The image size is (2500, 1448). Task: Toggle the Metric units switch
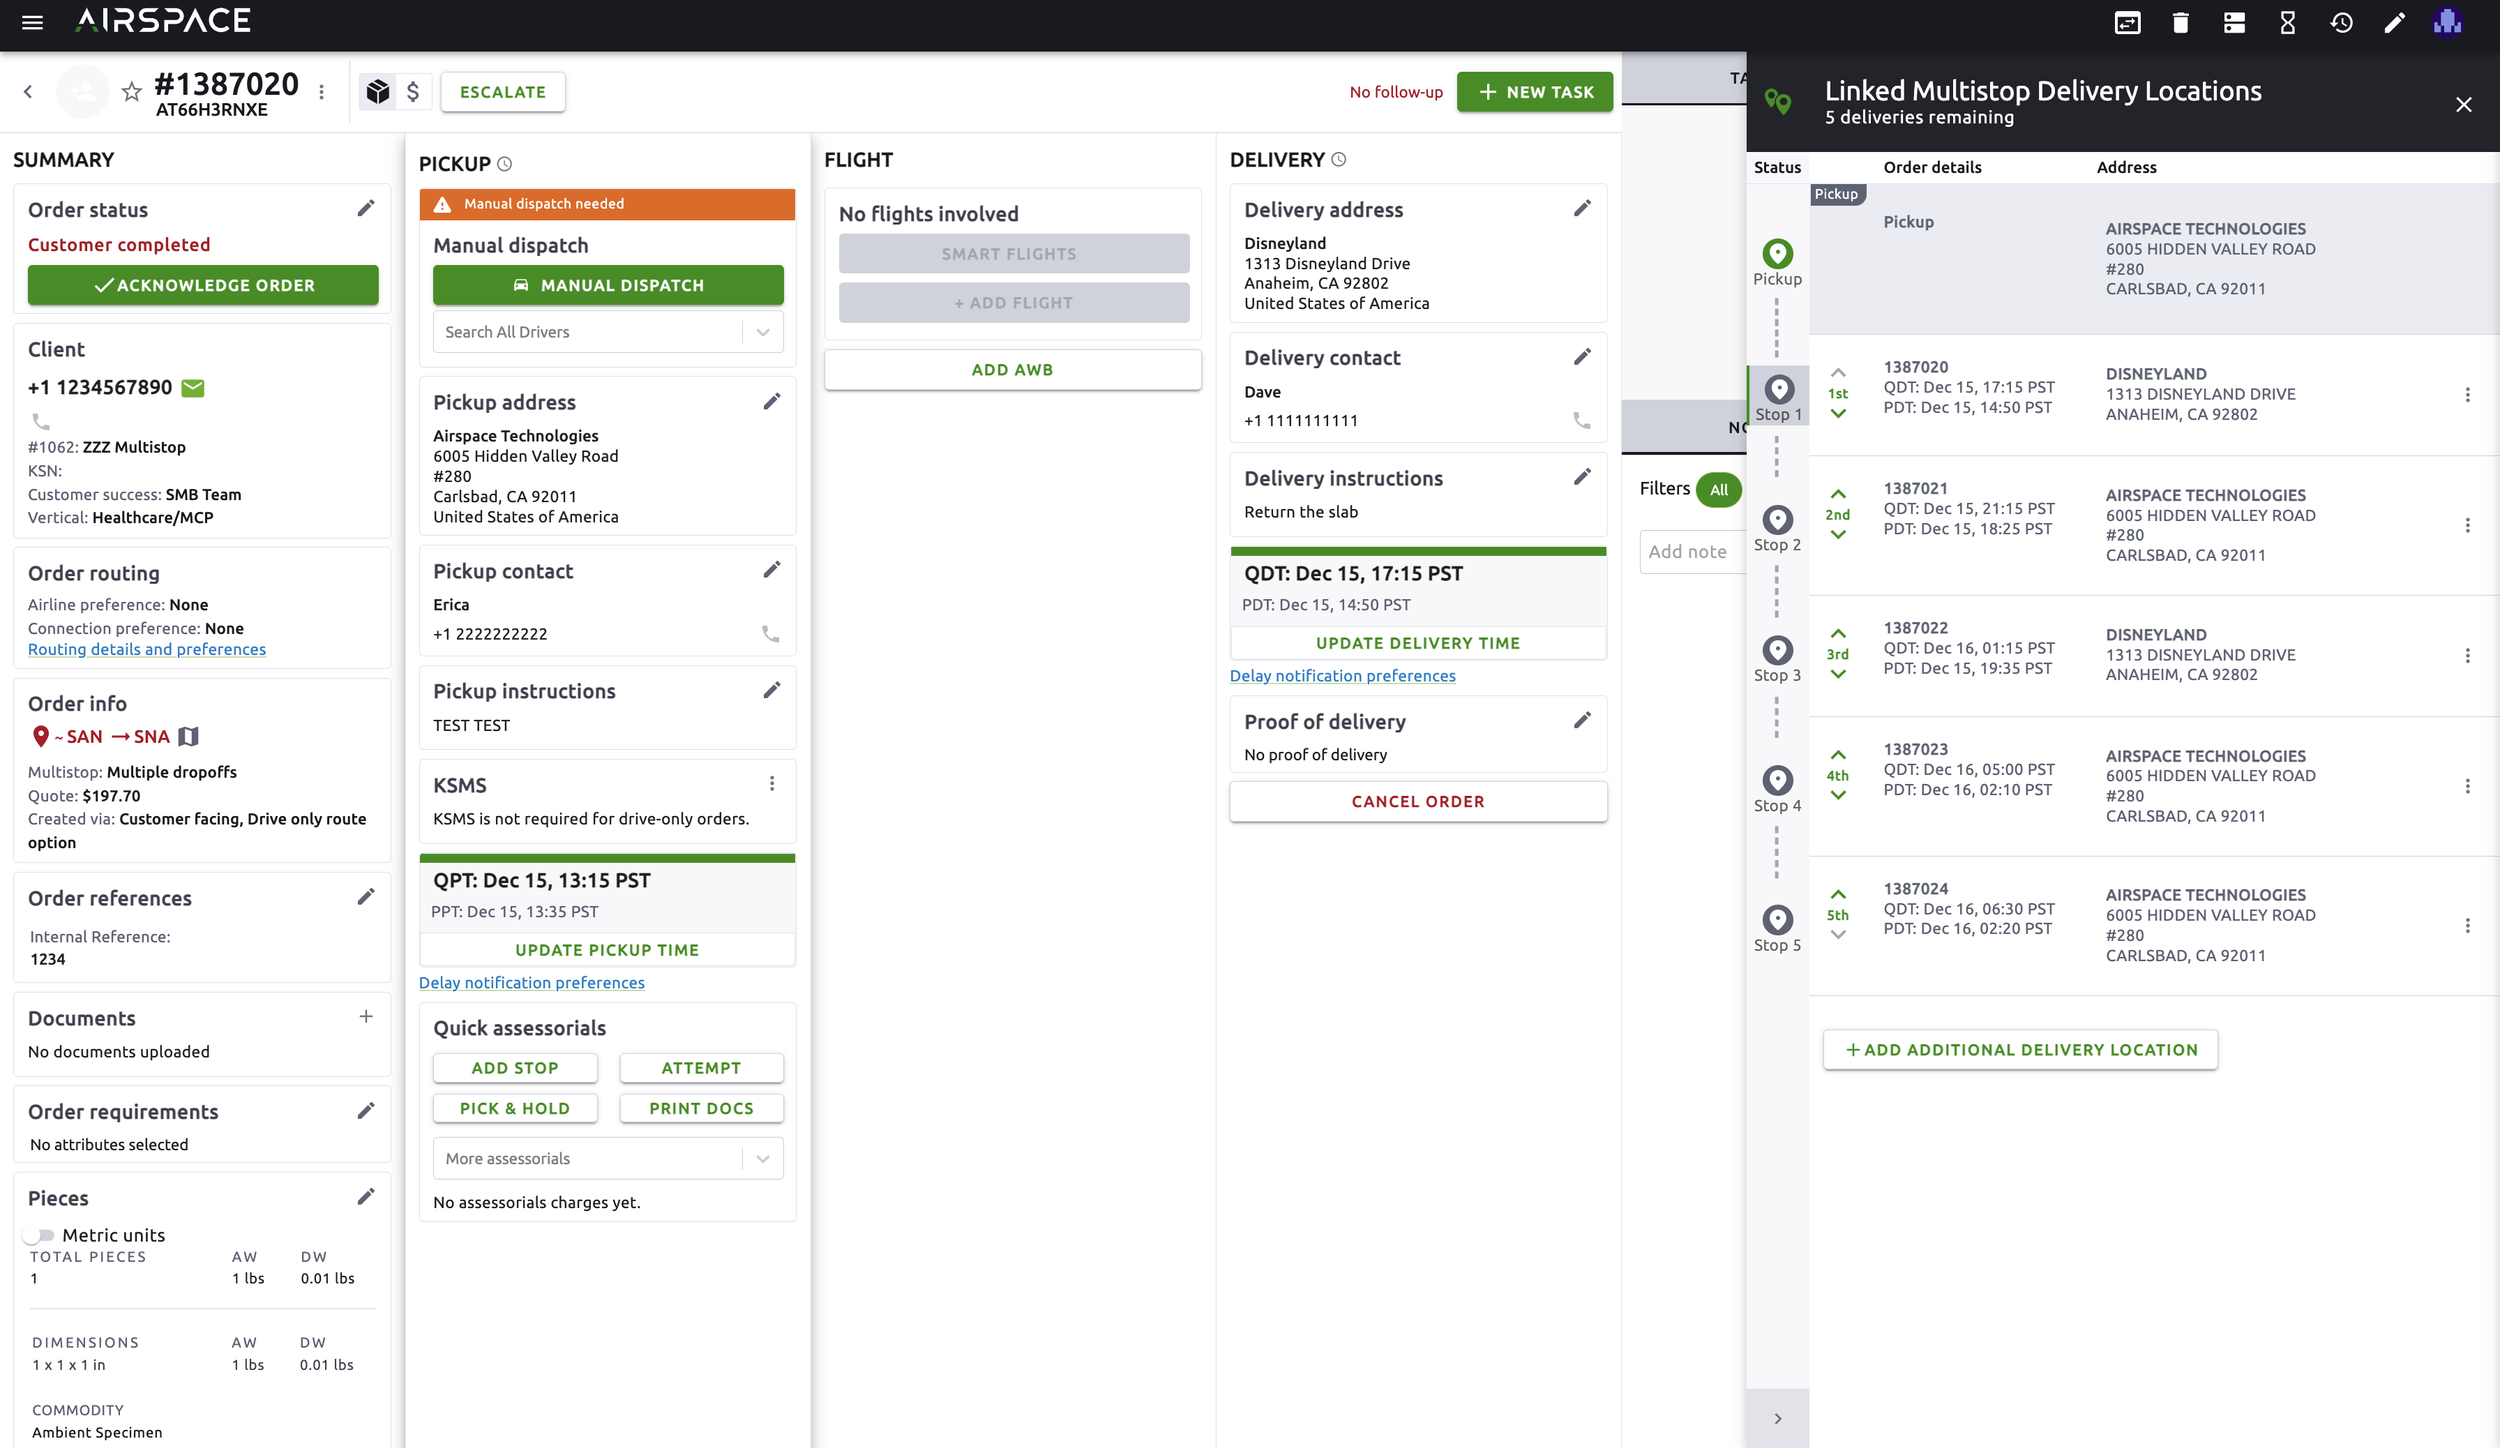point(39,1235)
